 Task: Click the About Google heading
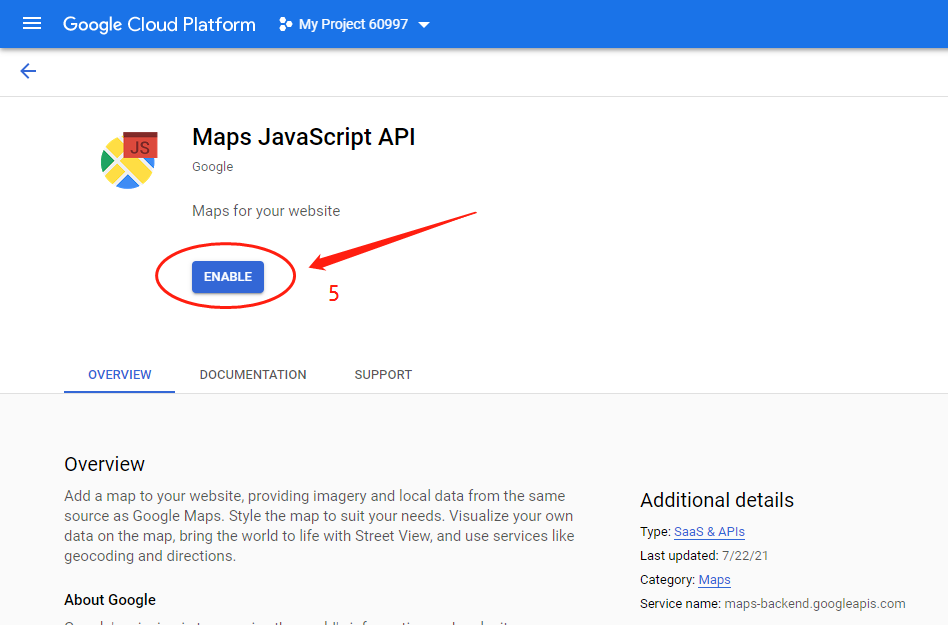click(110, 600)
